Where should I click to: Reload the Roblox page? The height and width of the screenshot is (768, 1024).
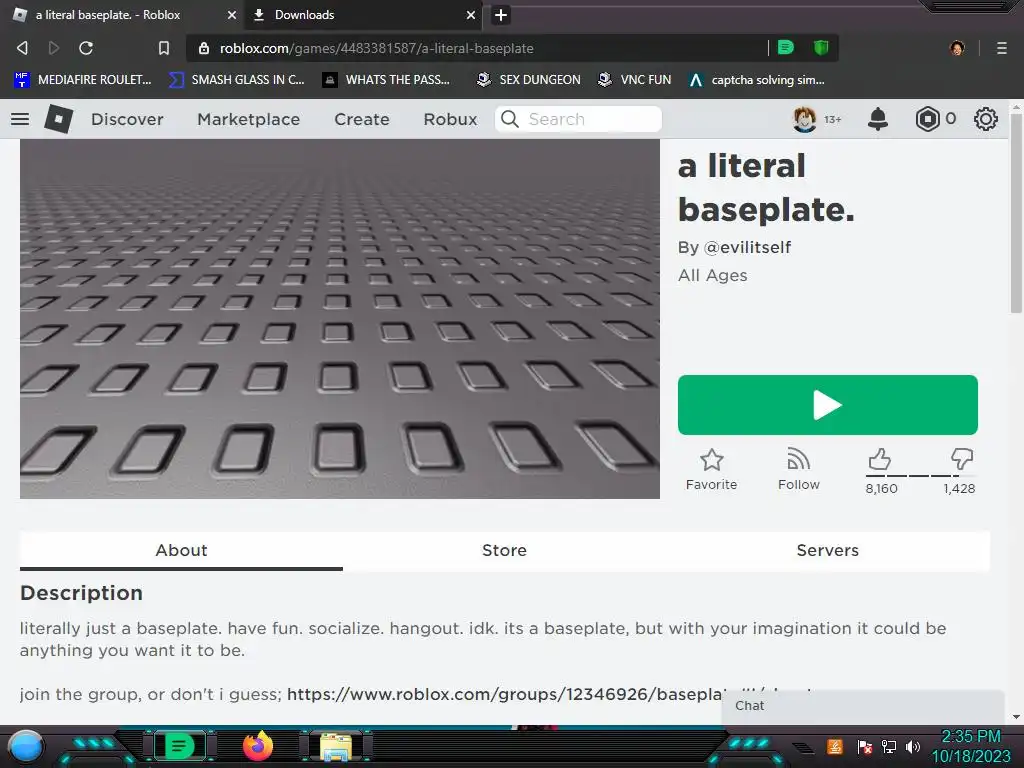tap(86, 48)
